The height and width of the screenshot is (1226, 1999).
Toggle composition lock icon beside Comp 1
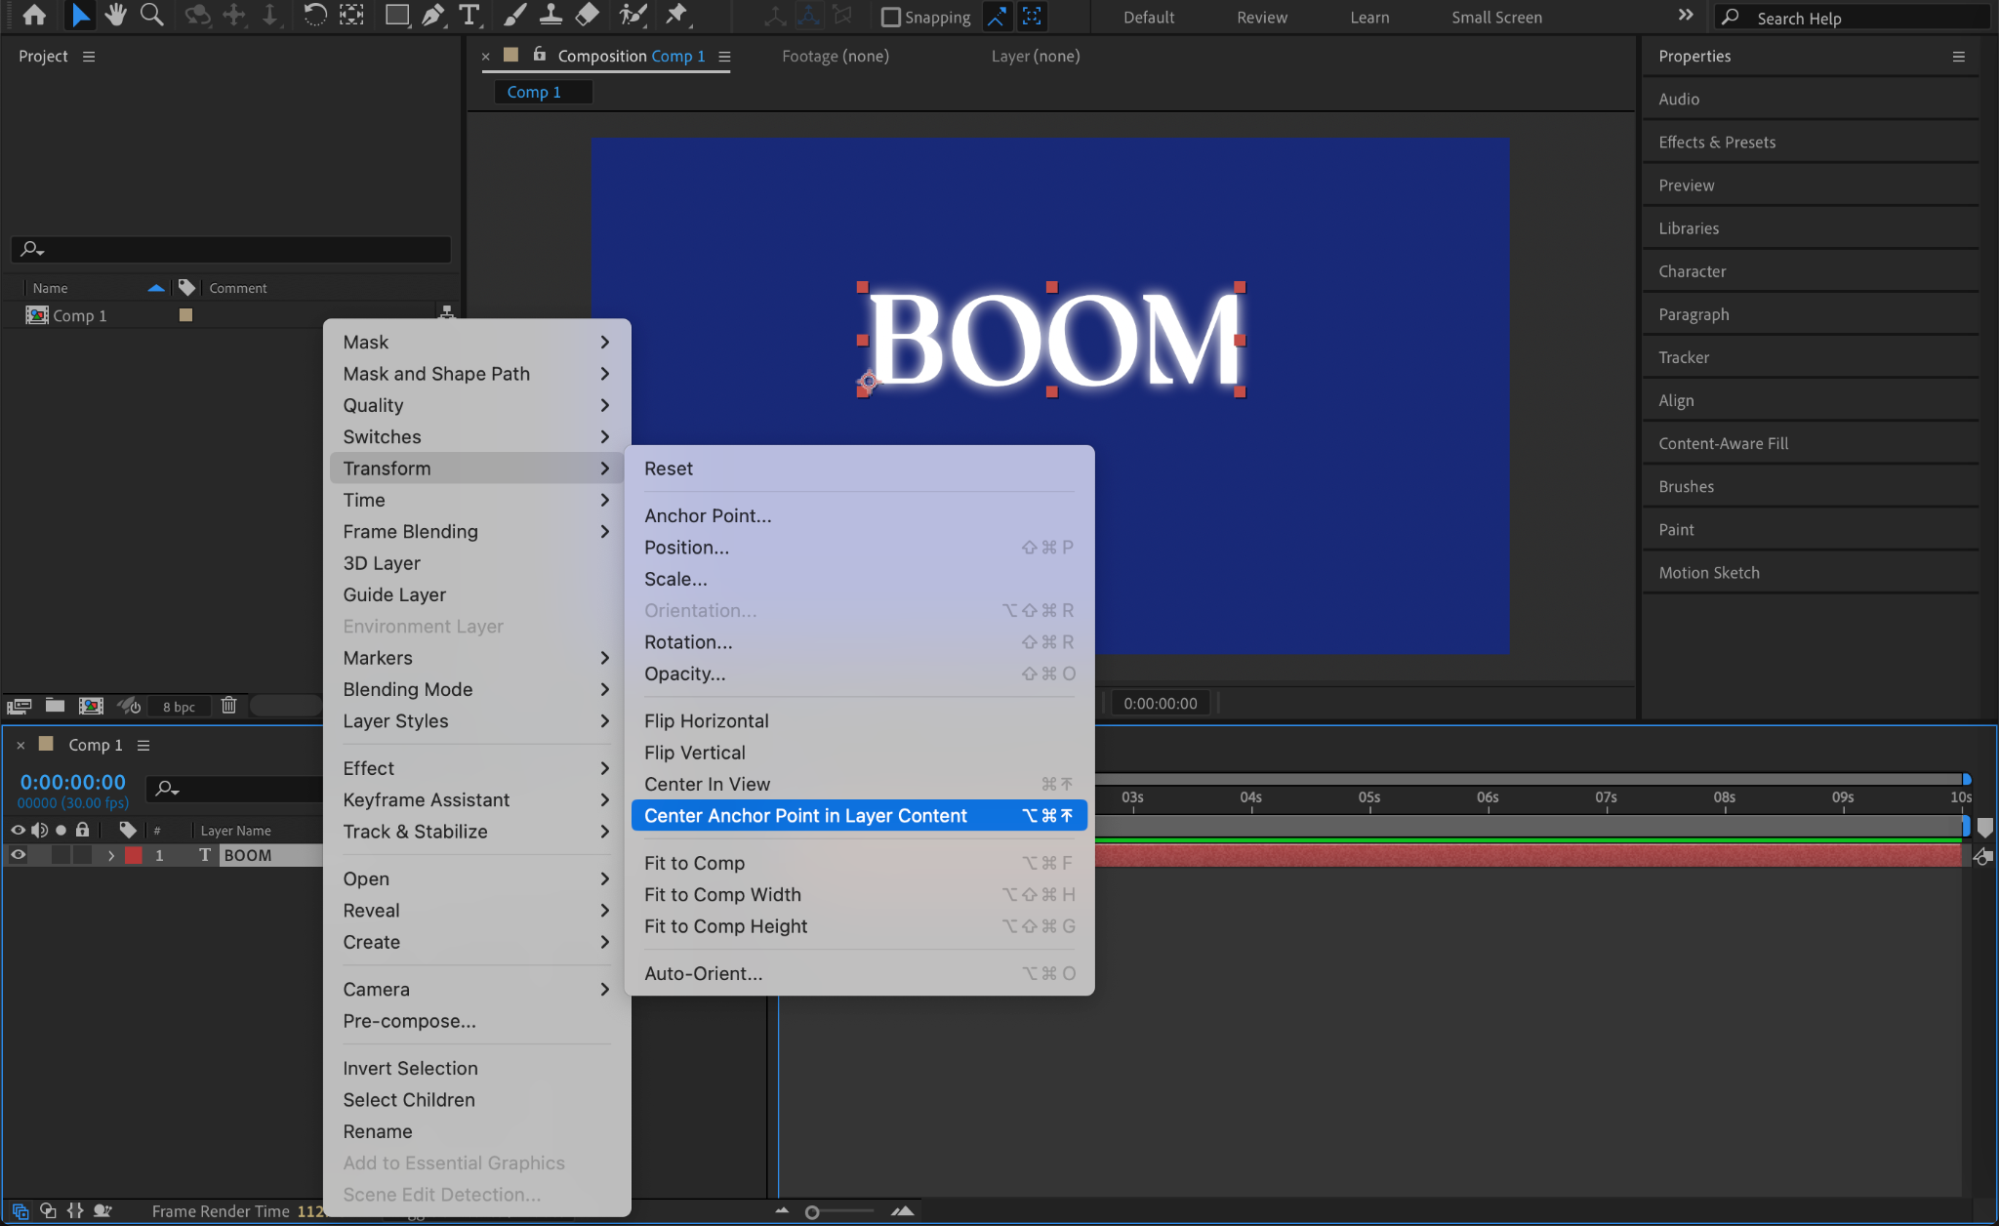click(540, 56)
